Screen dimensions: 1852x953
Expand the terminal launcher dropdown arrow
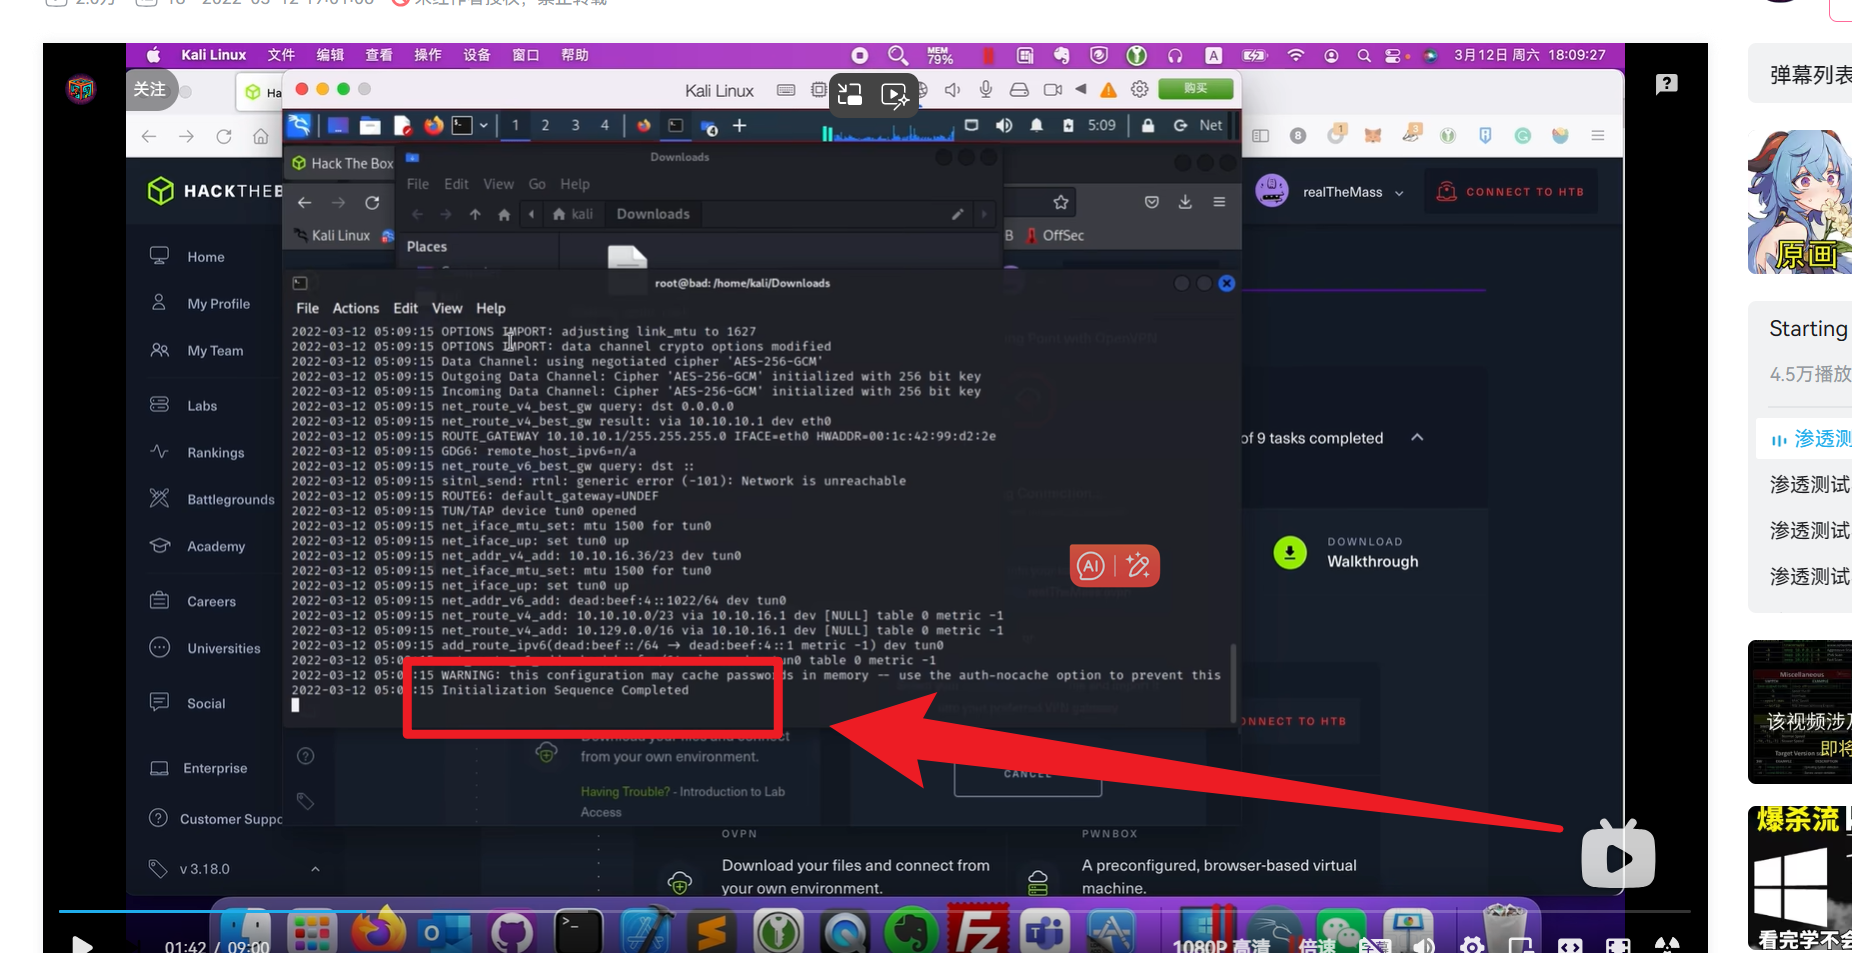click(484, 126)
